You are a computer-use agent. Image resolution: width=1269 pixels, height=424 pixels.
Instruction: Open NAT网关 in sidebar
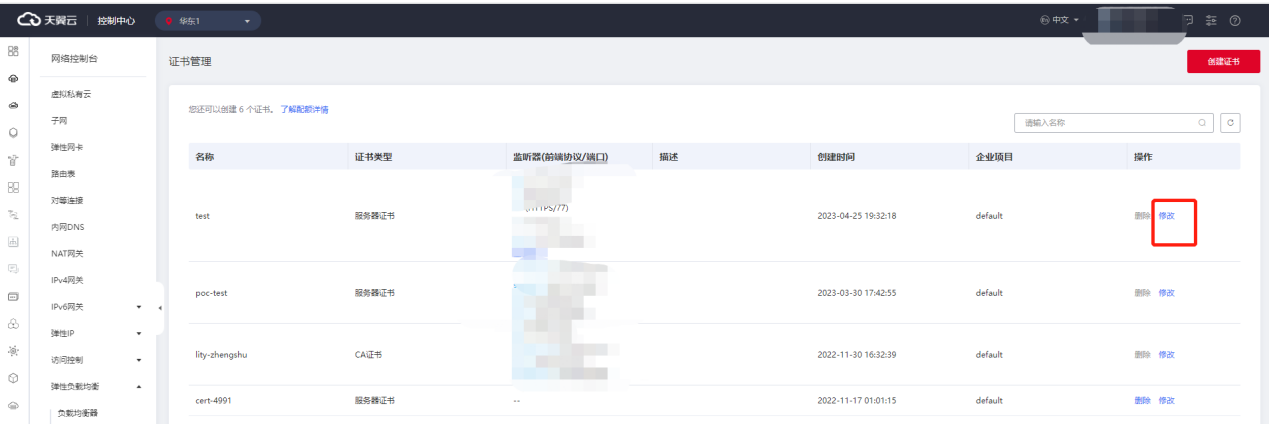pos(68,253)
